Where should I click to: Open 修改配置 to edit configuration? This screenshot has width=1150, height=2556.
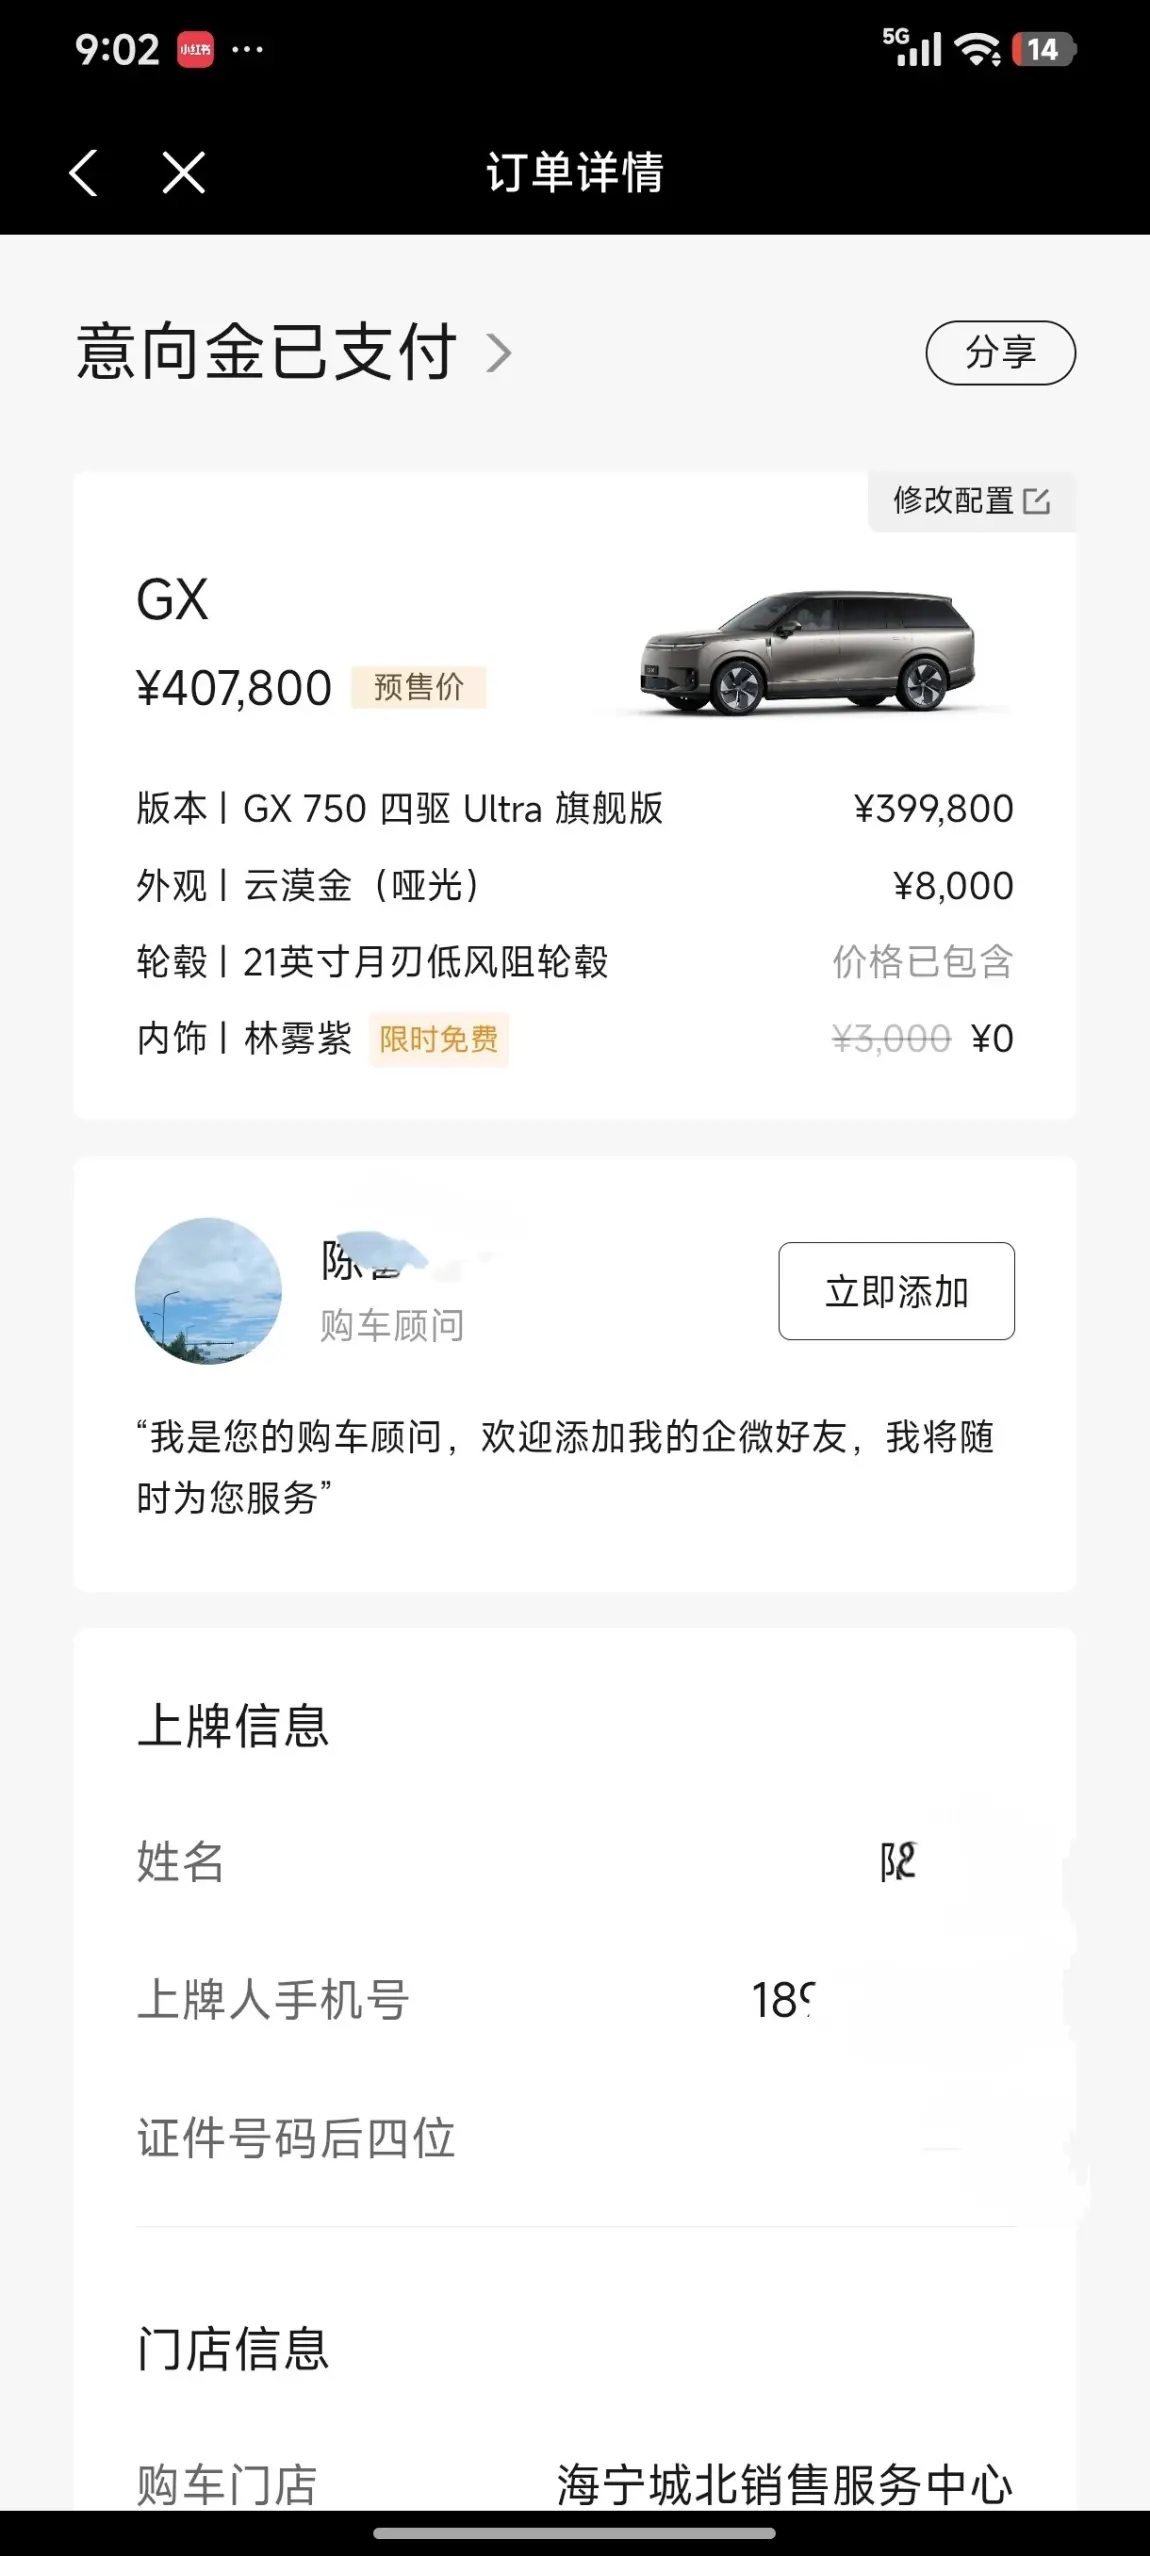[x=971, y=501]
